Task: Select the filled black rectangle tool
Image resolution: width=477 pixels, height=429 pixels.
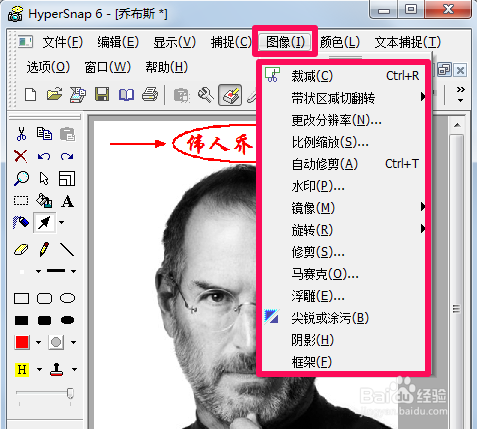Action: click(22, 321)
